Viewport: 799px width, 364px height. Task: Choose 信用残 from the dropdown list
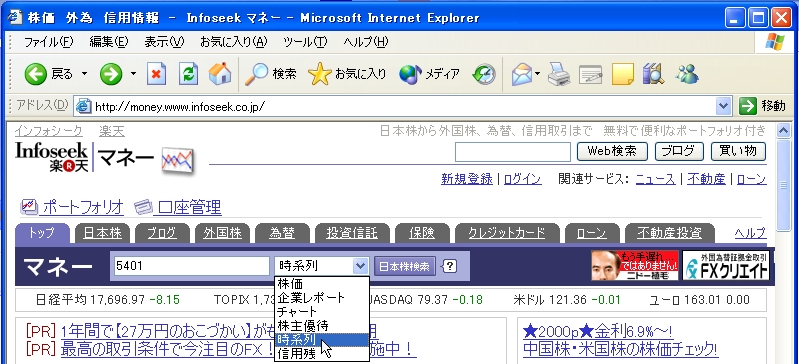(x=322, y=353)
